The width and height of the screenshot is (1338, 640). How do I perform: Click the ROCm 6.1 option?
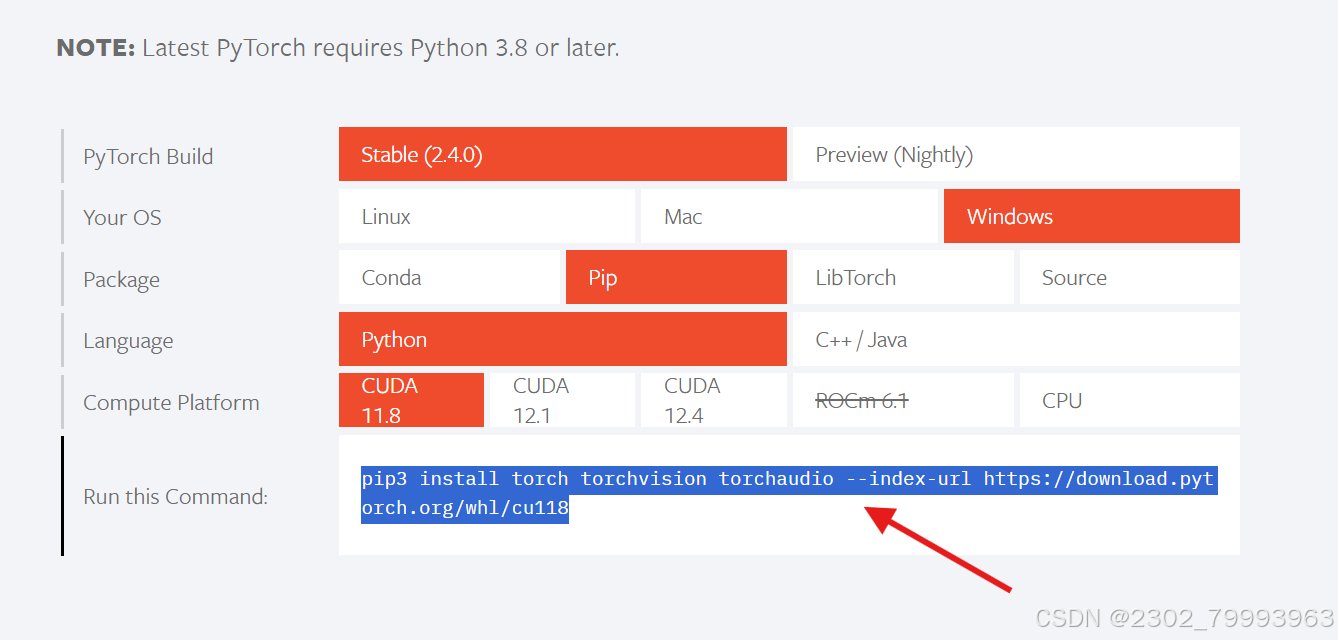point(903,400)
